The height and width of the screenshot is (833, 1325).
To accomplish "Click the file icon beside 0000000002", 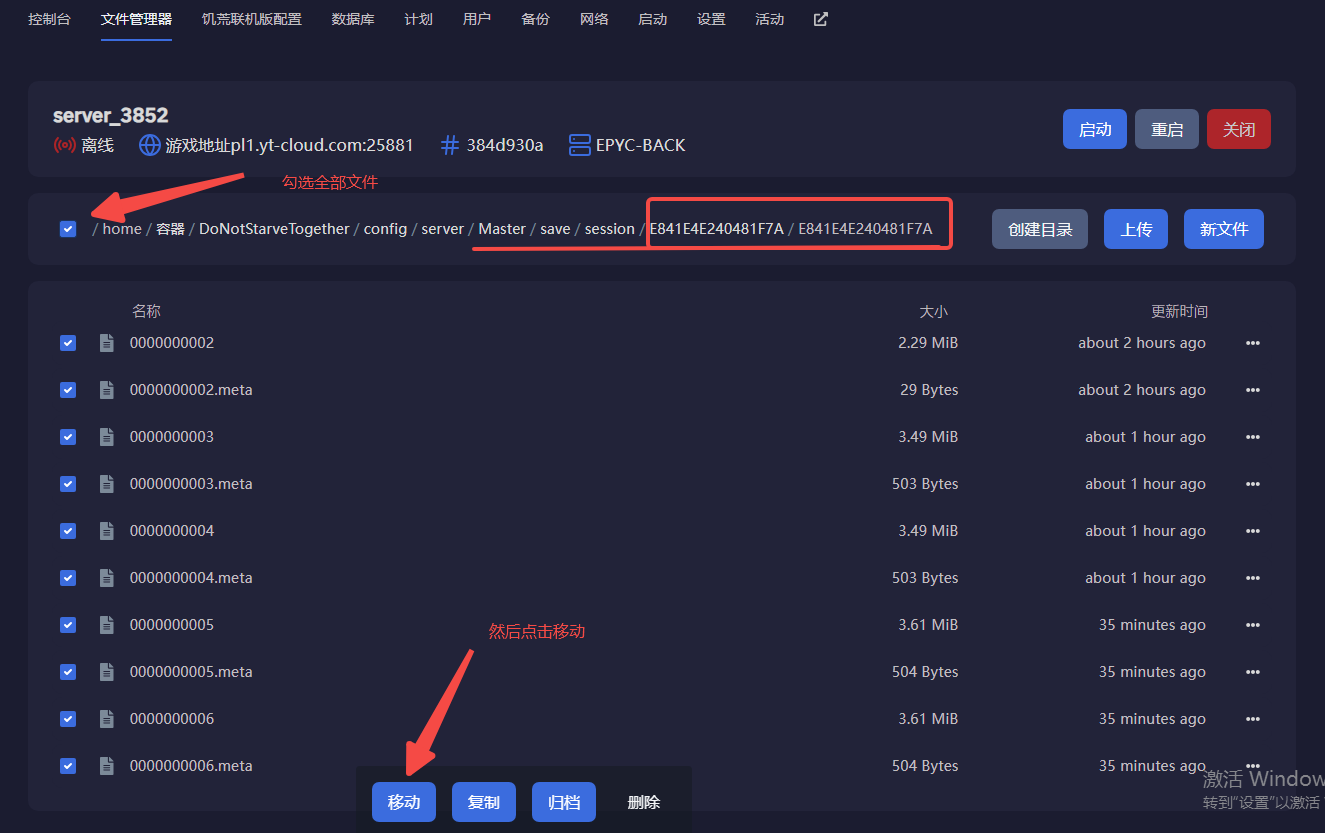I will click(x=106, y=343).
